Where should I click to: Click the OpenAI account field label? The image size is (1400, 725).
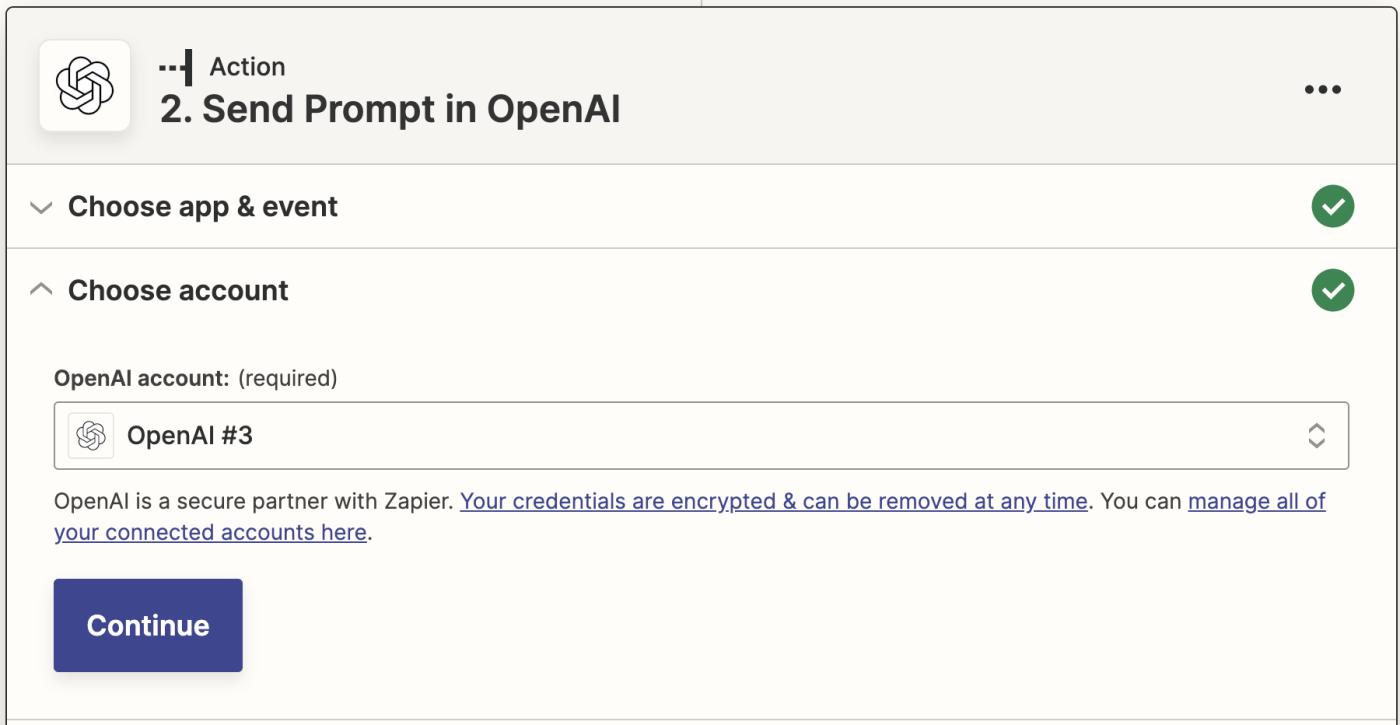pyautogui.click(x=141, y=378)
